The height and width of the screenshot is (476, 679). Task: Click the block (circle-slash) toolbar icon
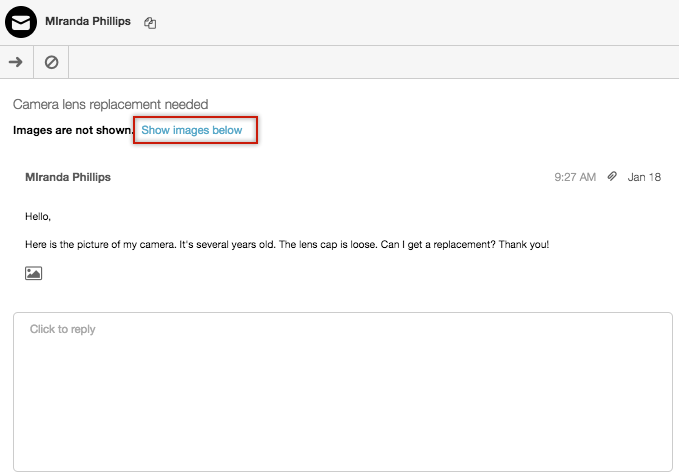coord(51,62)
